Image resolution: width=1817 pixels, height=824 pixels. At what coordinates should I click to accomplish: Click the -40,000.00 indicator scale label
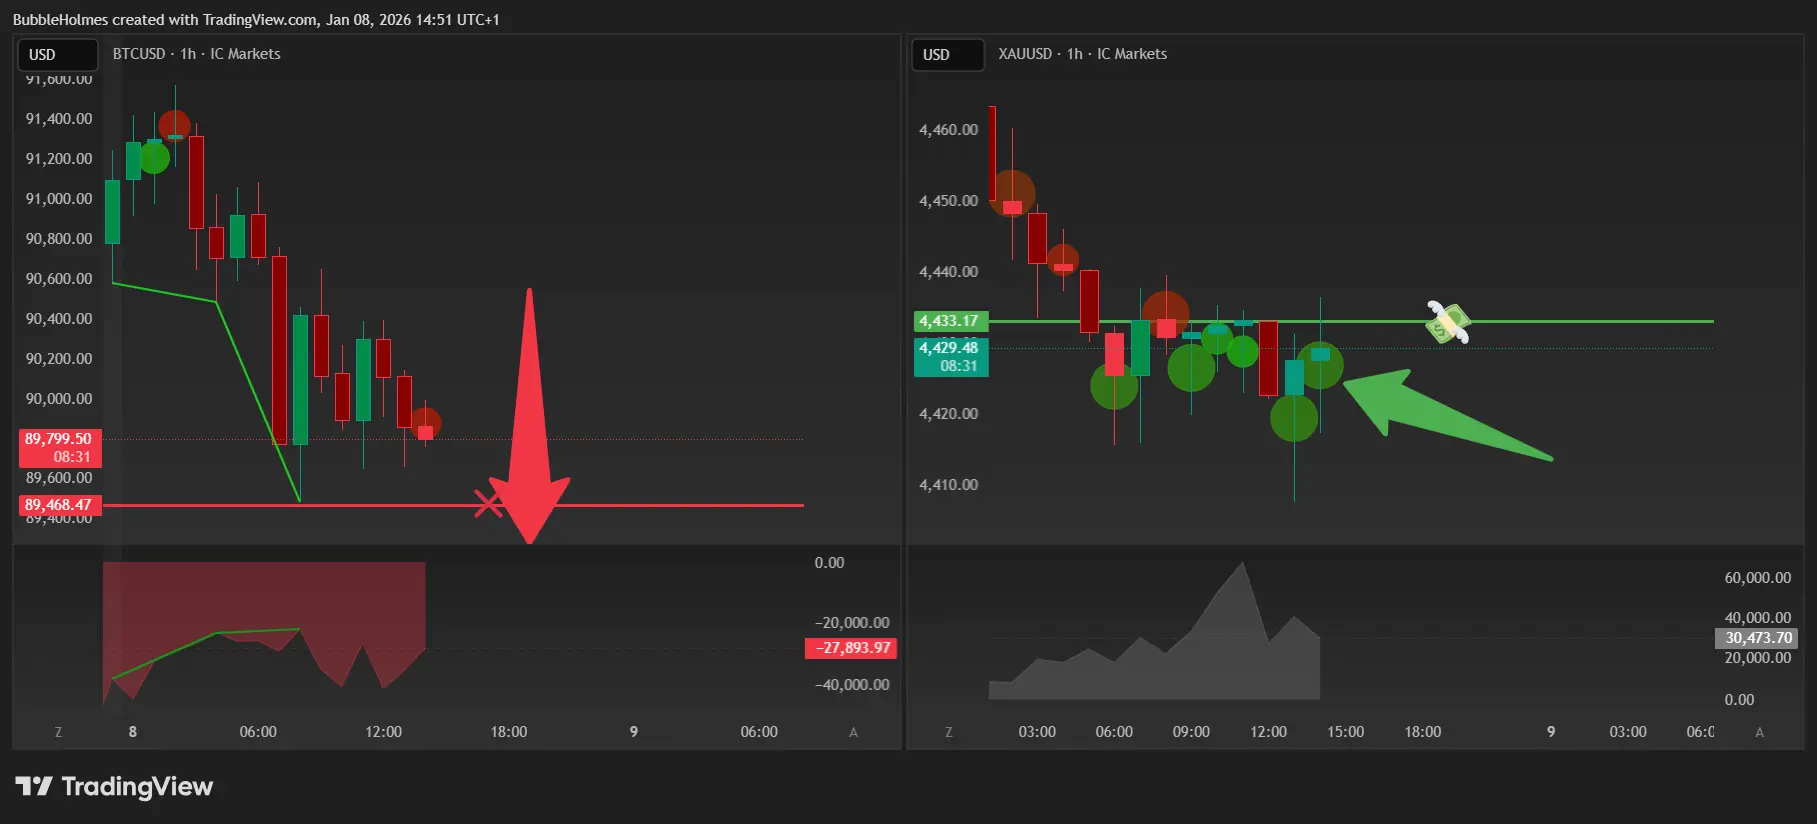pos(852,685)
